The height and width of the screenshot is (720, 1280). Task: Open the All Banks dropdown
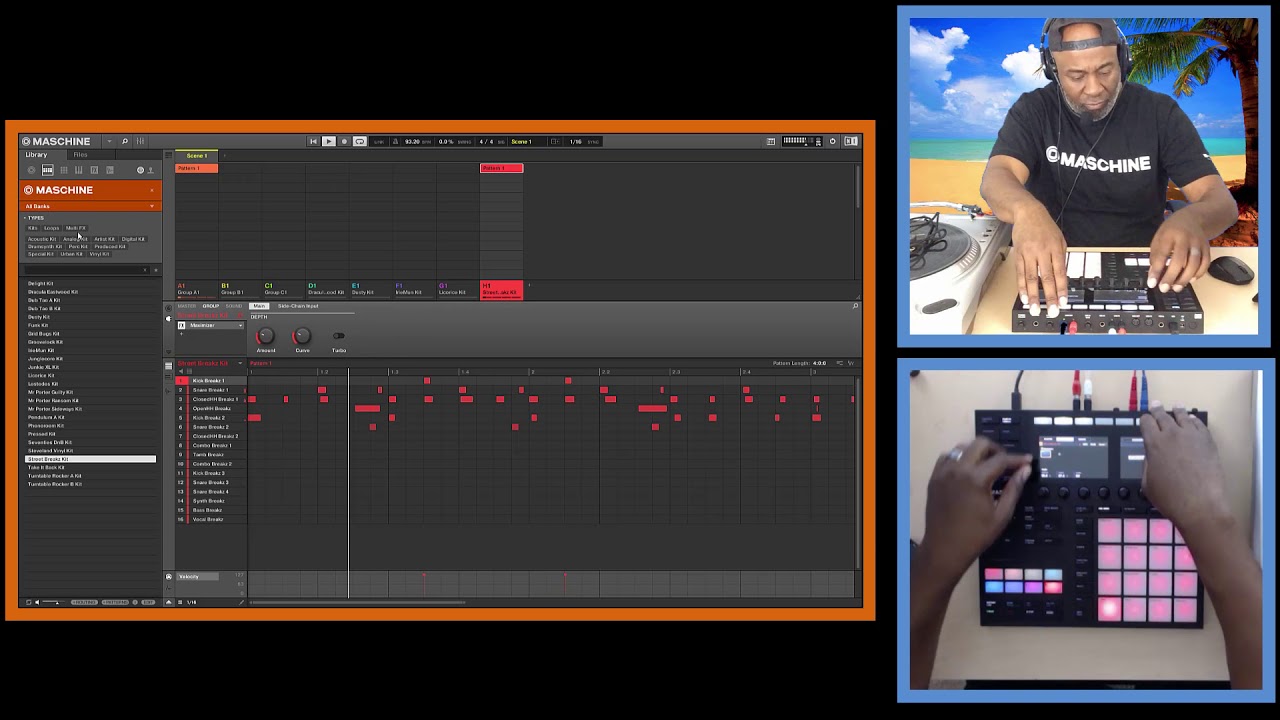click(90, 206)
